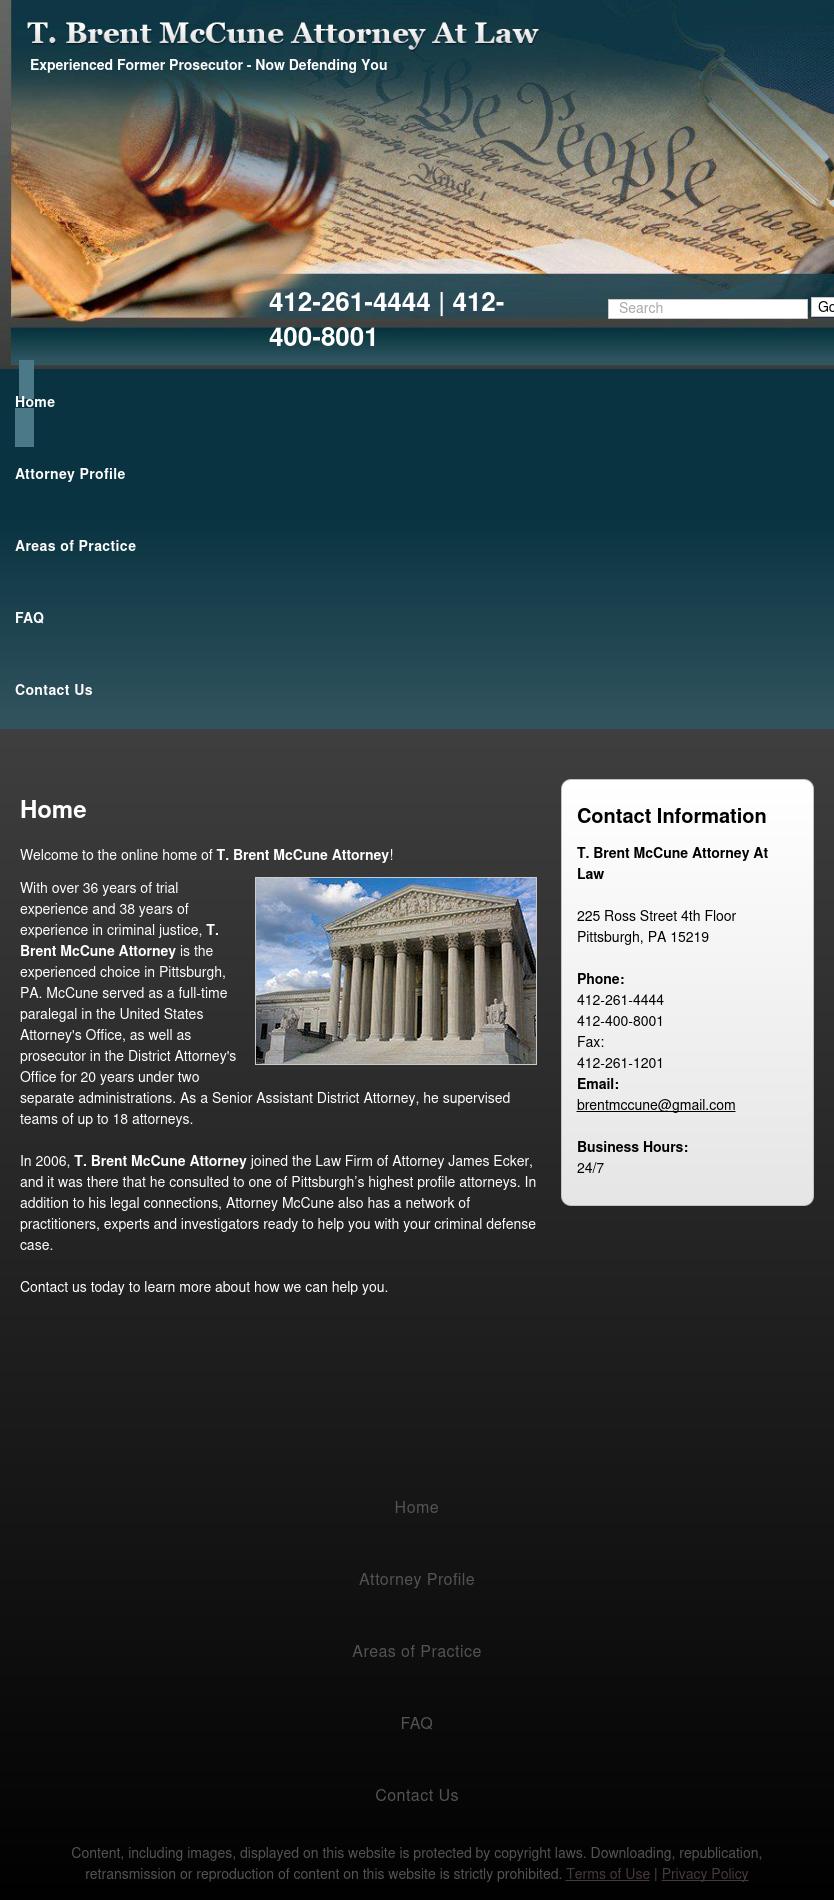Open Contact Us in the top navigation
Image resolution: width=834 pixels, height=1900 pixels.
pos(54,690)
